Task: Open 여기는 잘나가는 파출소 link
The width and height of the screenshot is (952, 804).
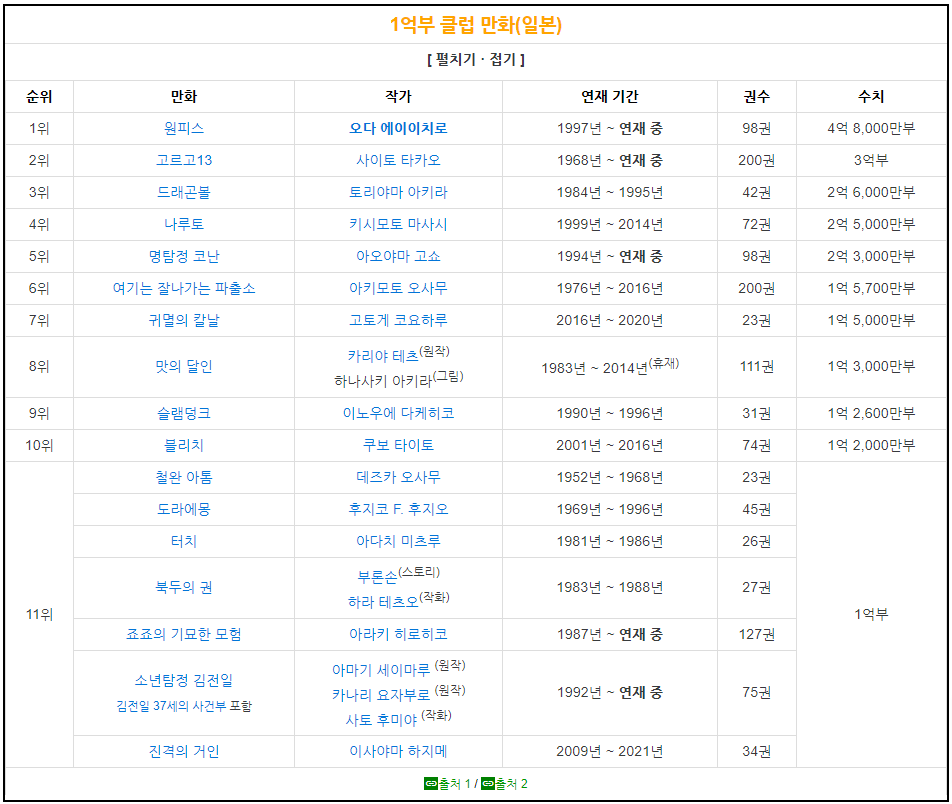Action: click(184, 288)
